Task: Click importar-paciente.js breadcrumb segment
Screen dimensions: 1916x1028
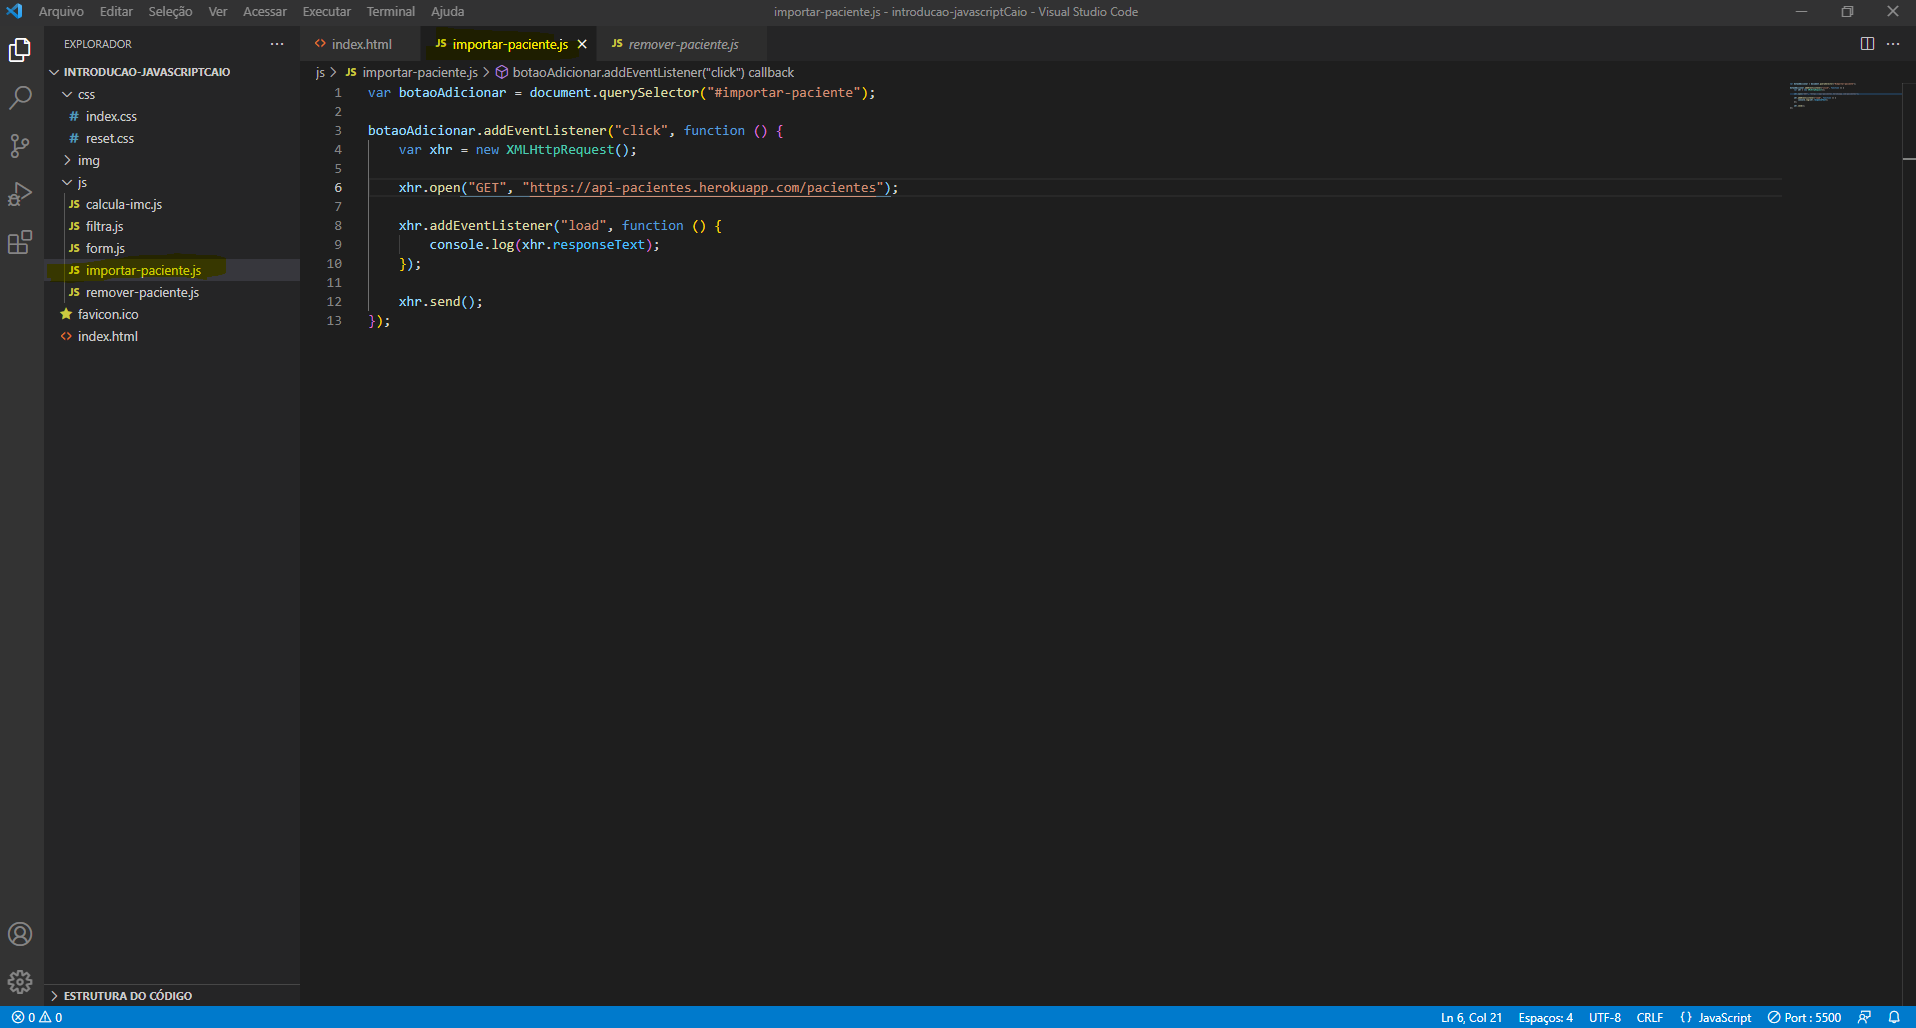Action: point(412,72)
